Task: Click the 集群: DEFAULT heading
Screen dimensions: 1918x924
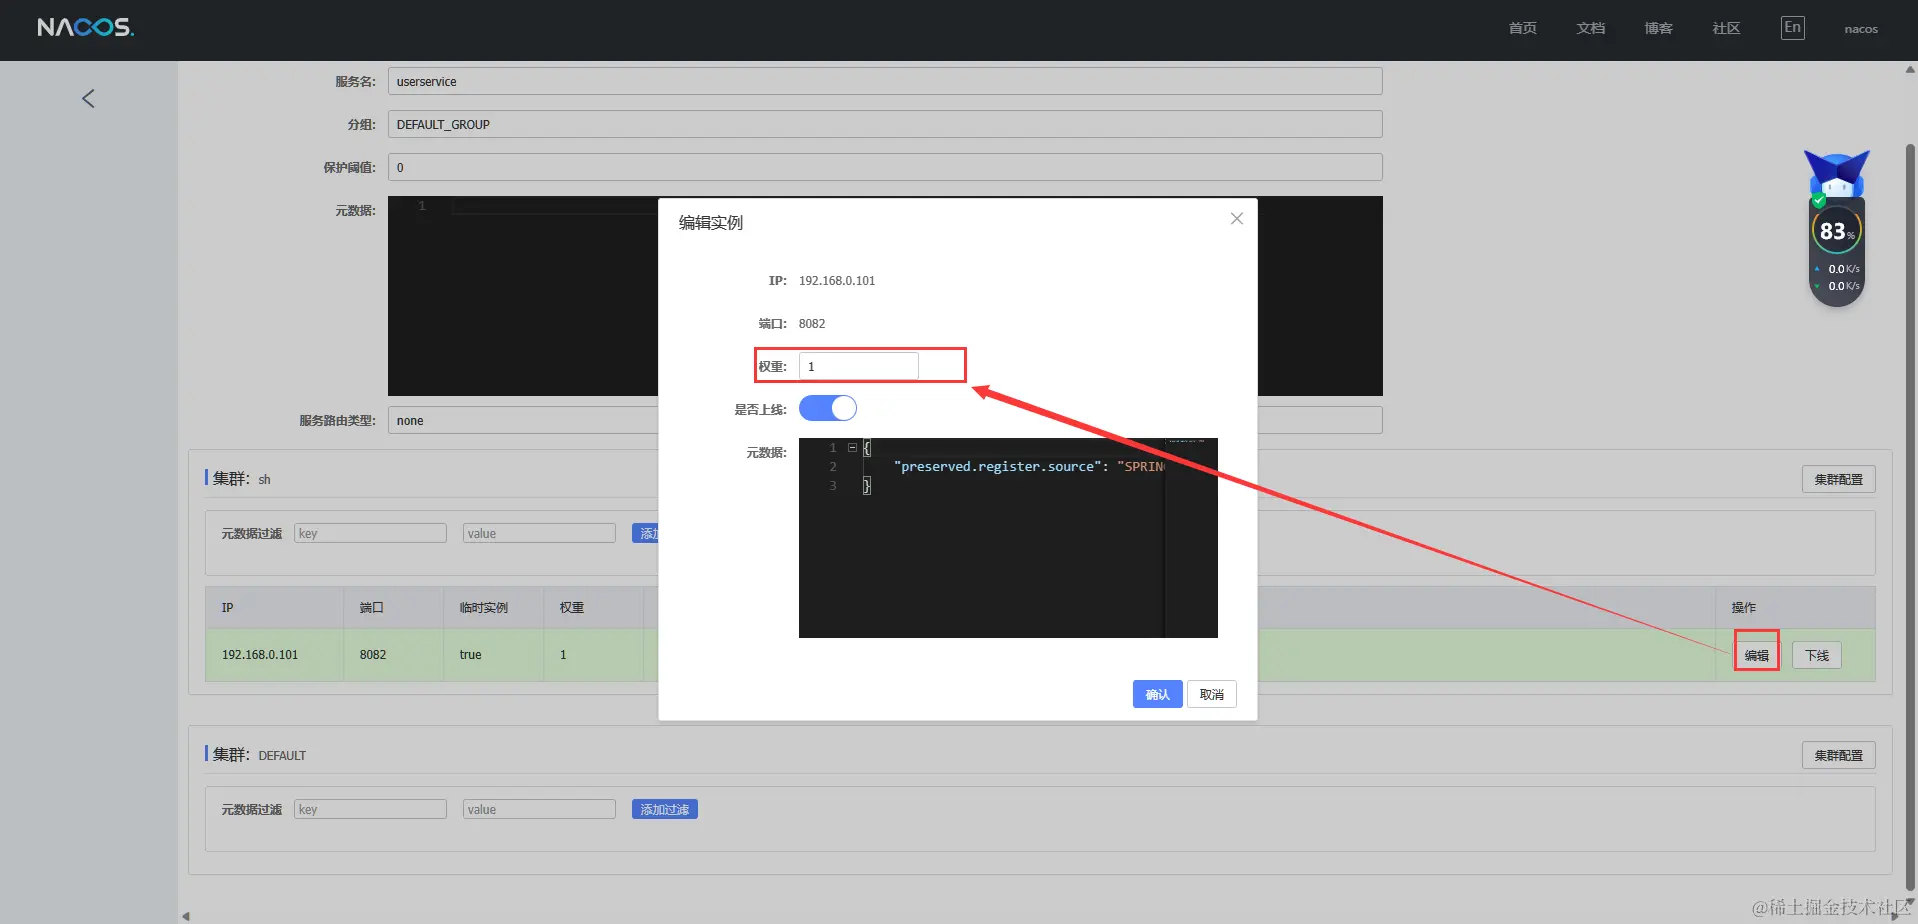Action: point(259,755)
